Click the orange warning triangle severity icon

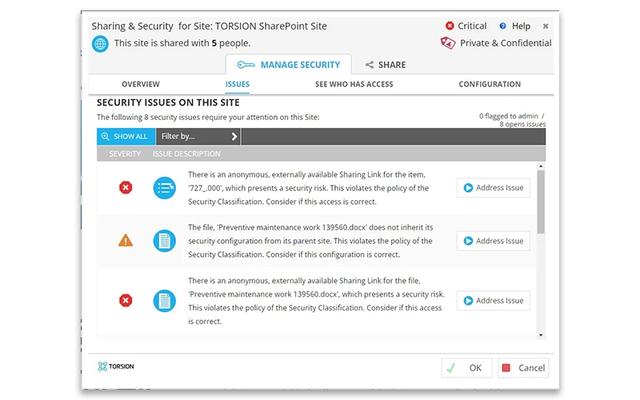126,241
